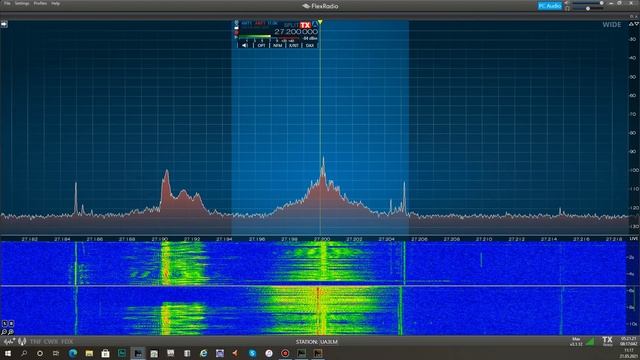Screen dimensions: 640x360
Task: Click the upper-right small waterfall control button
Action: (x=11, y=324)
